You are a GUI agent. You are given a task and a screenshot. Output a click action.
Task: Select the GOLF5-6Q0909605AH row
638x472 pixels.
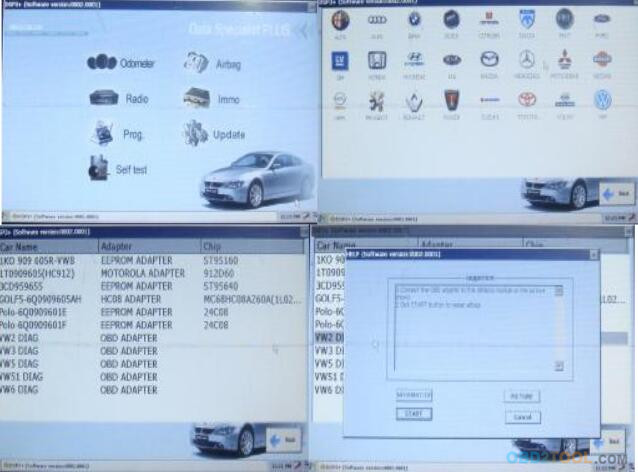pos(152,299)
